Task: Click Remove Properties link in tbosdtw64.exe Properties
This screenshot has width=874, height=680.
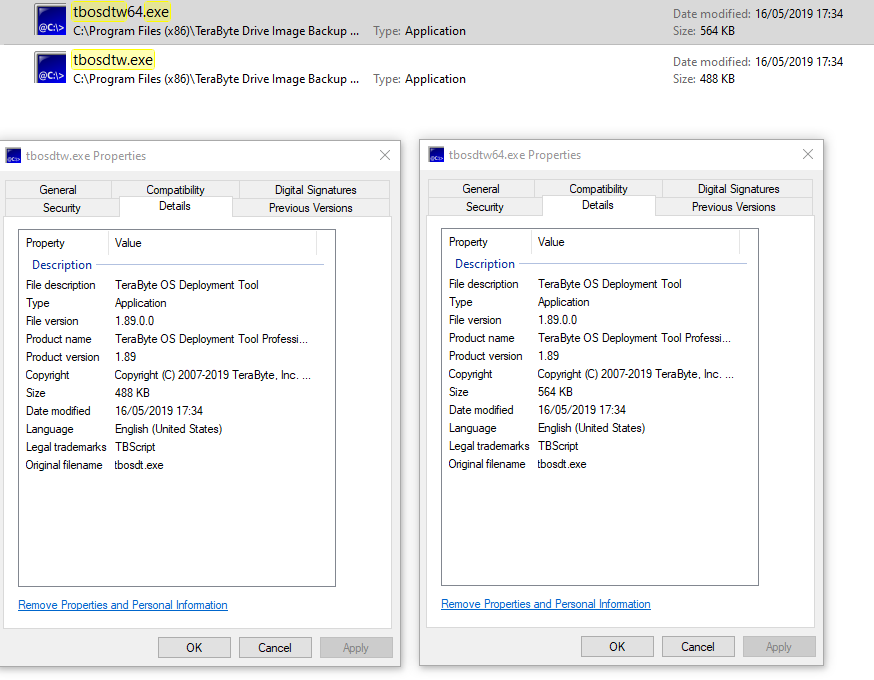Action: tap(546, 604)
